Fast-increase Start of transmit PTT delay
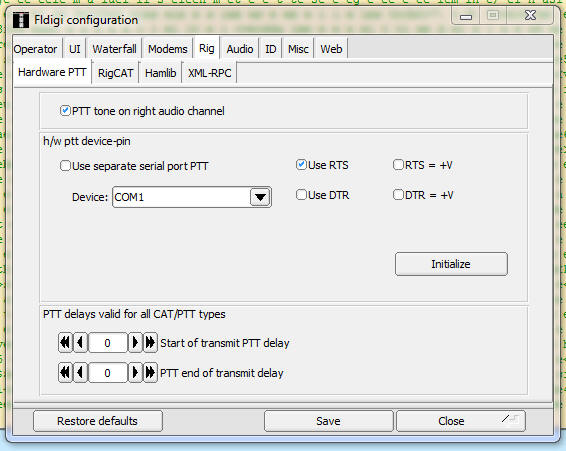This screenshot has width=566, height=451. pyautogui.click(x=150, y=342)
